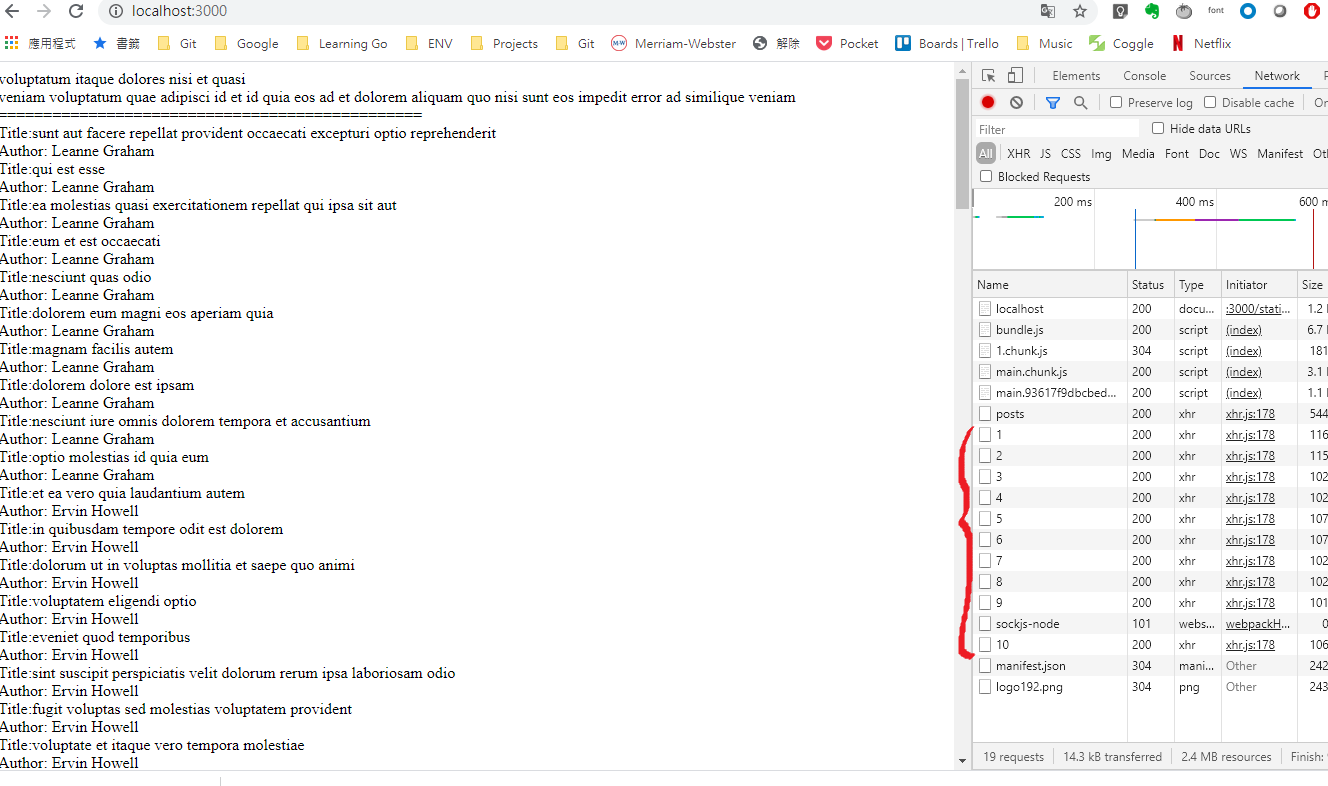Image resolution: width=1328 pixels, height=786 pixels.
Task: Tick Hide data URLs checkbox
Action: point(1158,128)
